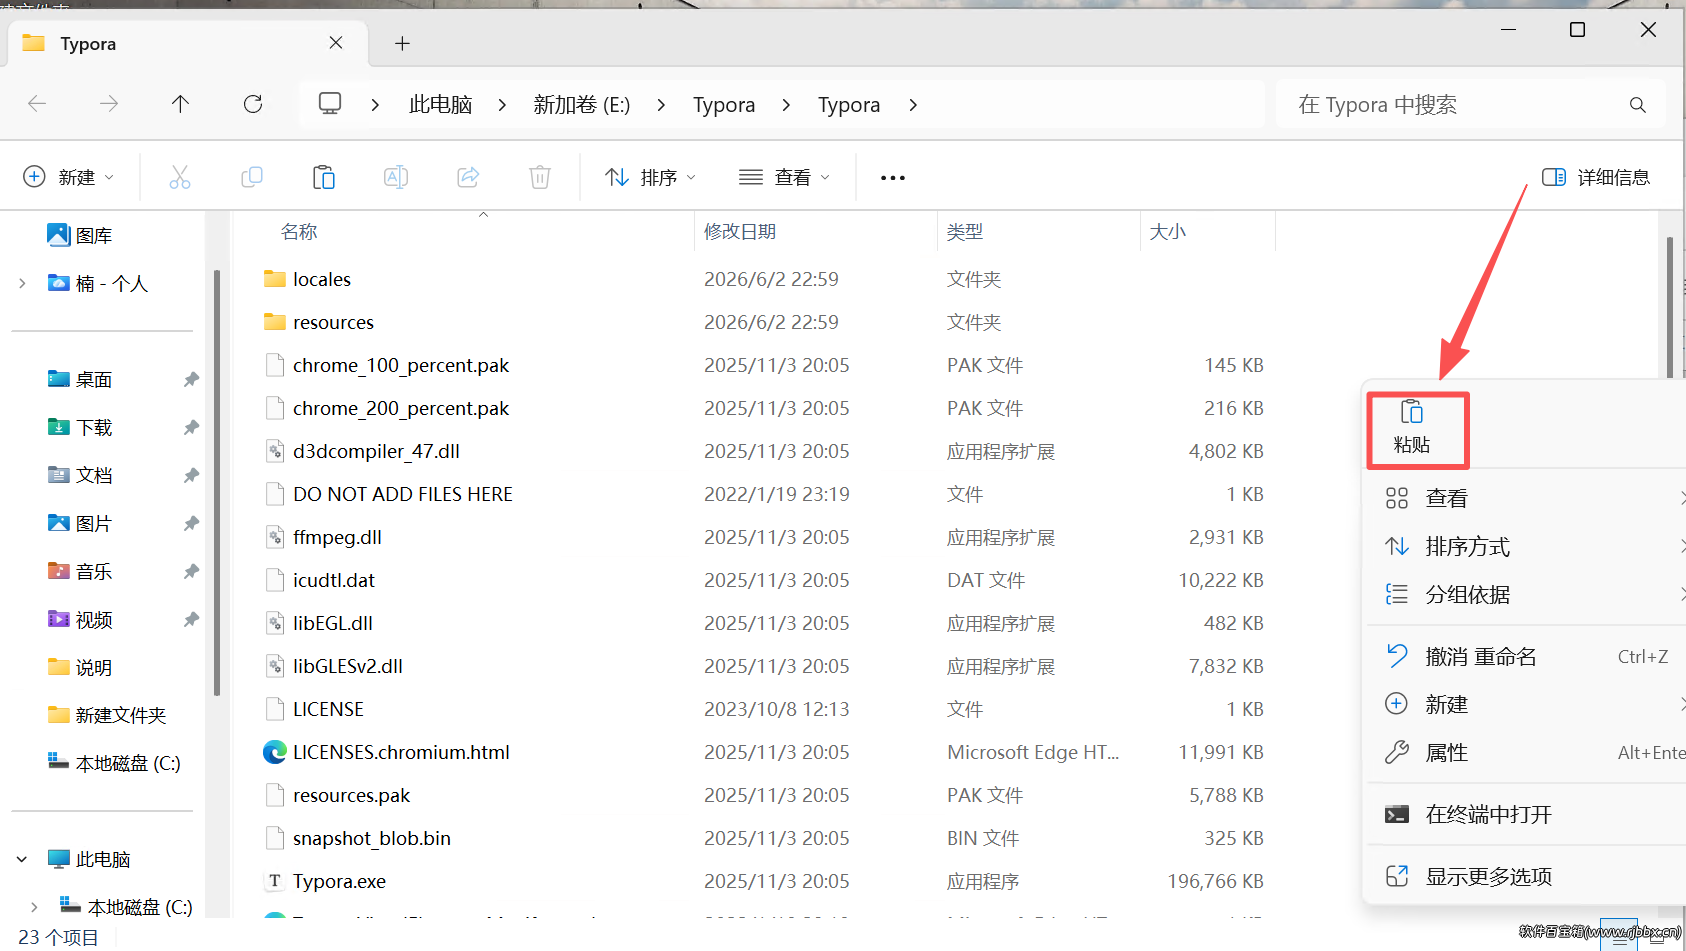The width and height of the screenshot is (1686, 951).
Task: Collapse the 此电脑 tree node
Action: click(23, 859)
